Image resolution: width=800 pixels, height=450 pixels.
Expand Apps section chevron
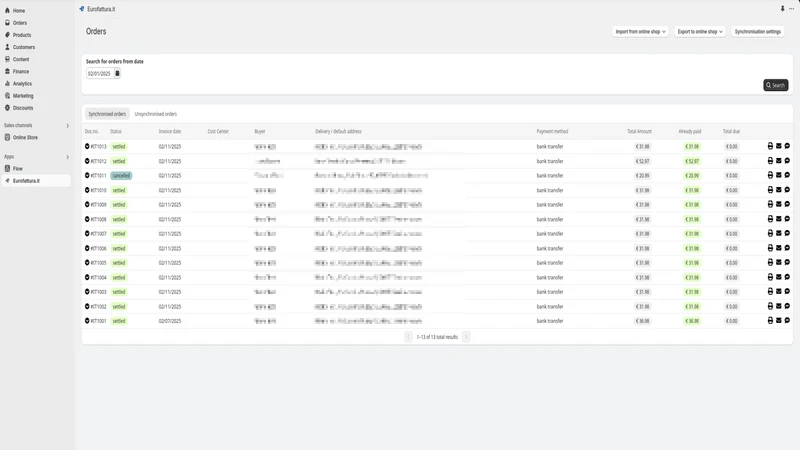pos(67,157)
